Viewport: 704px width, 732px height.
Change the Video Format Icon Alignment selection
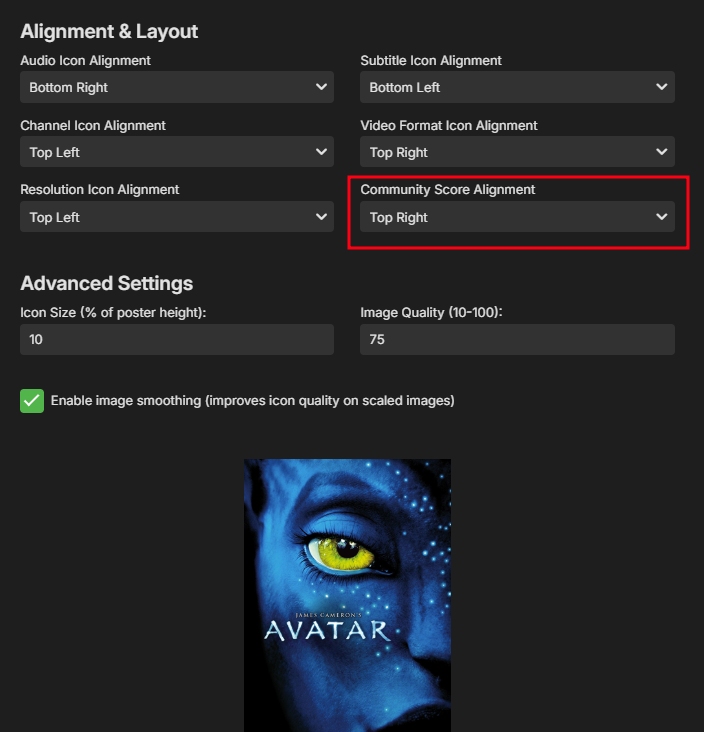(517, 152)
